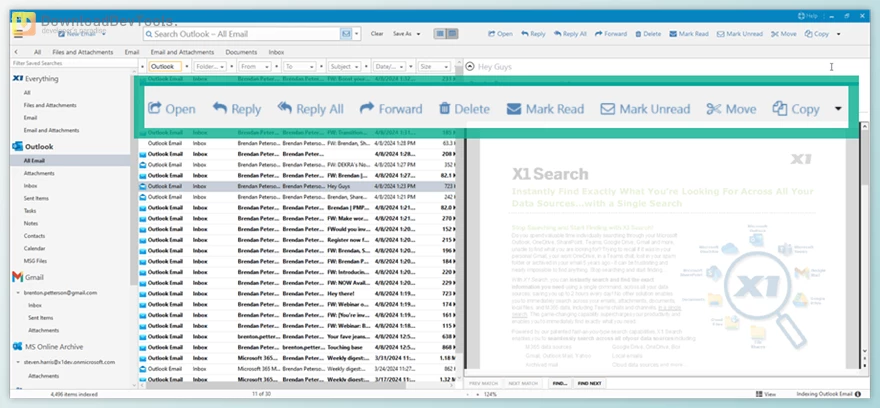Create a New Email
Image resolution: width=880 pixels, height=408 pixels.
pos(79,34)
